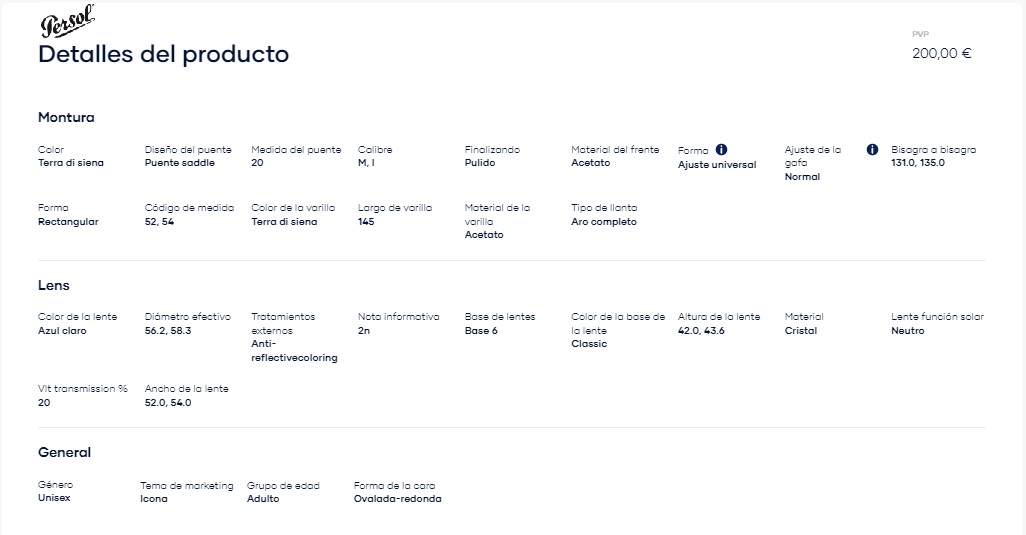Click the Puente saddle value
This screenshot has height=535, width=1026.
[x=179, y=163]
